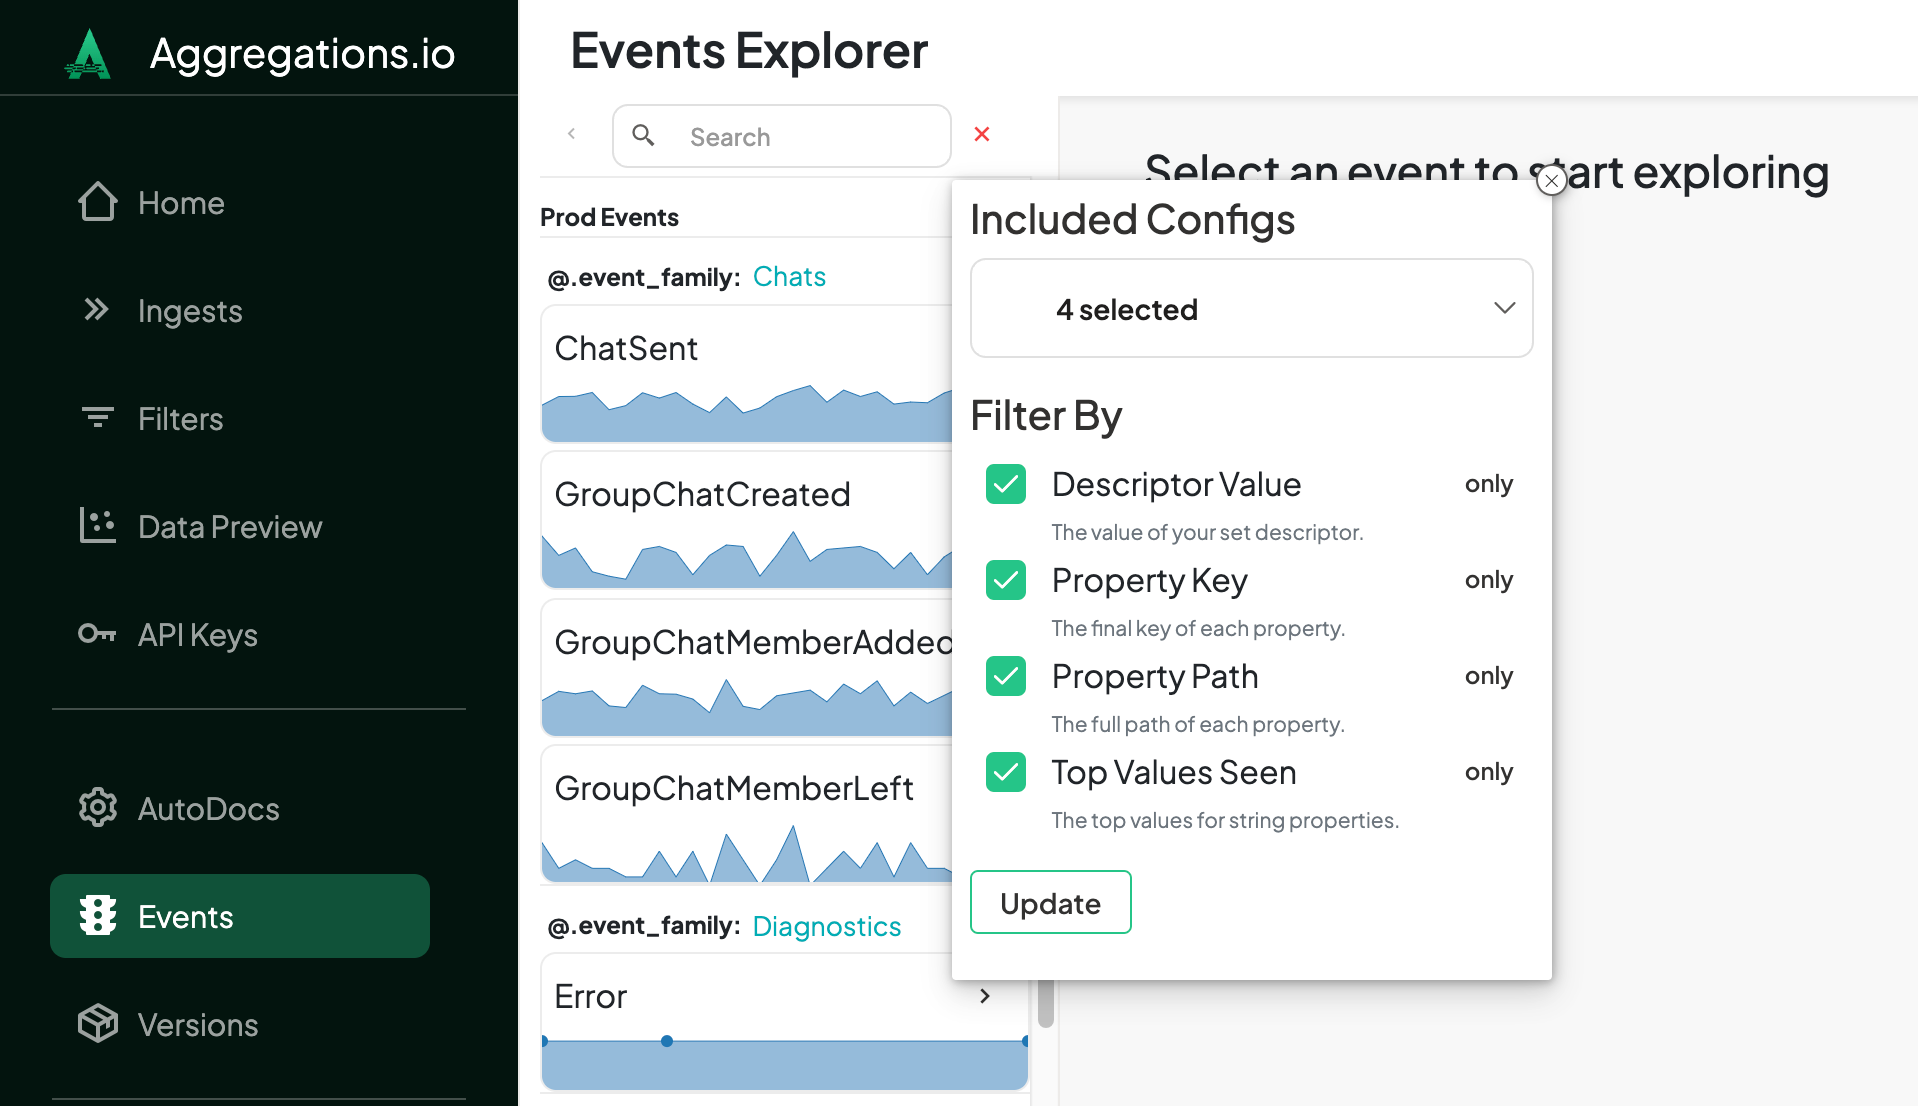The width and height of the screenshot is (1918, 1106).
Task: Click 'only' next to Property Path
Action: (x=1488, y=676)
